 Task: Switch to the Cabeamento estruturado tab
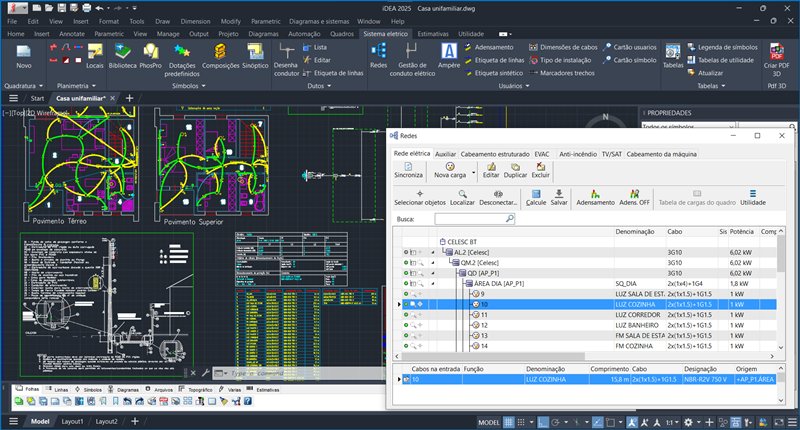click(495, 154)
